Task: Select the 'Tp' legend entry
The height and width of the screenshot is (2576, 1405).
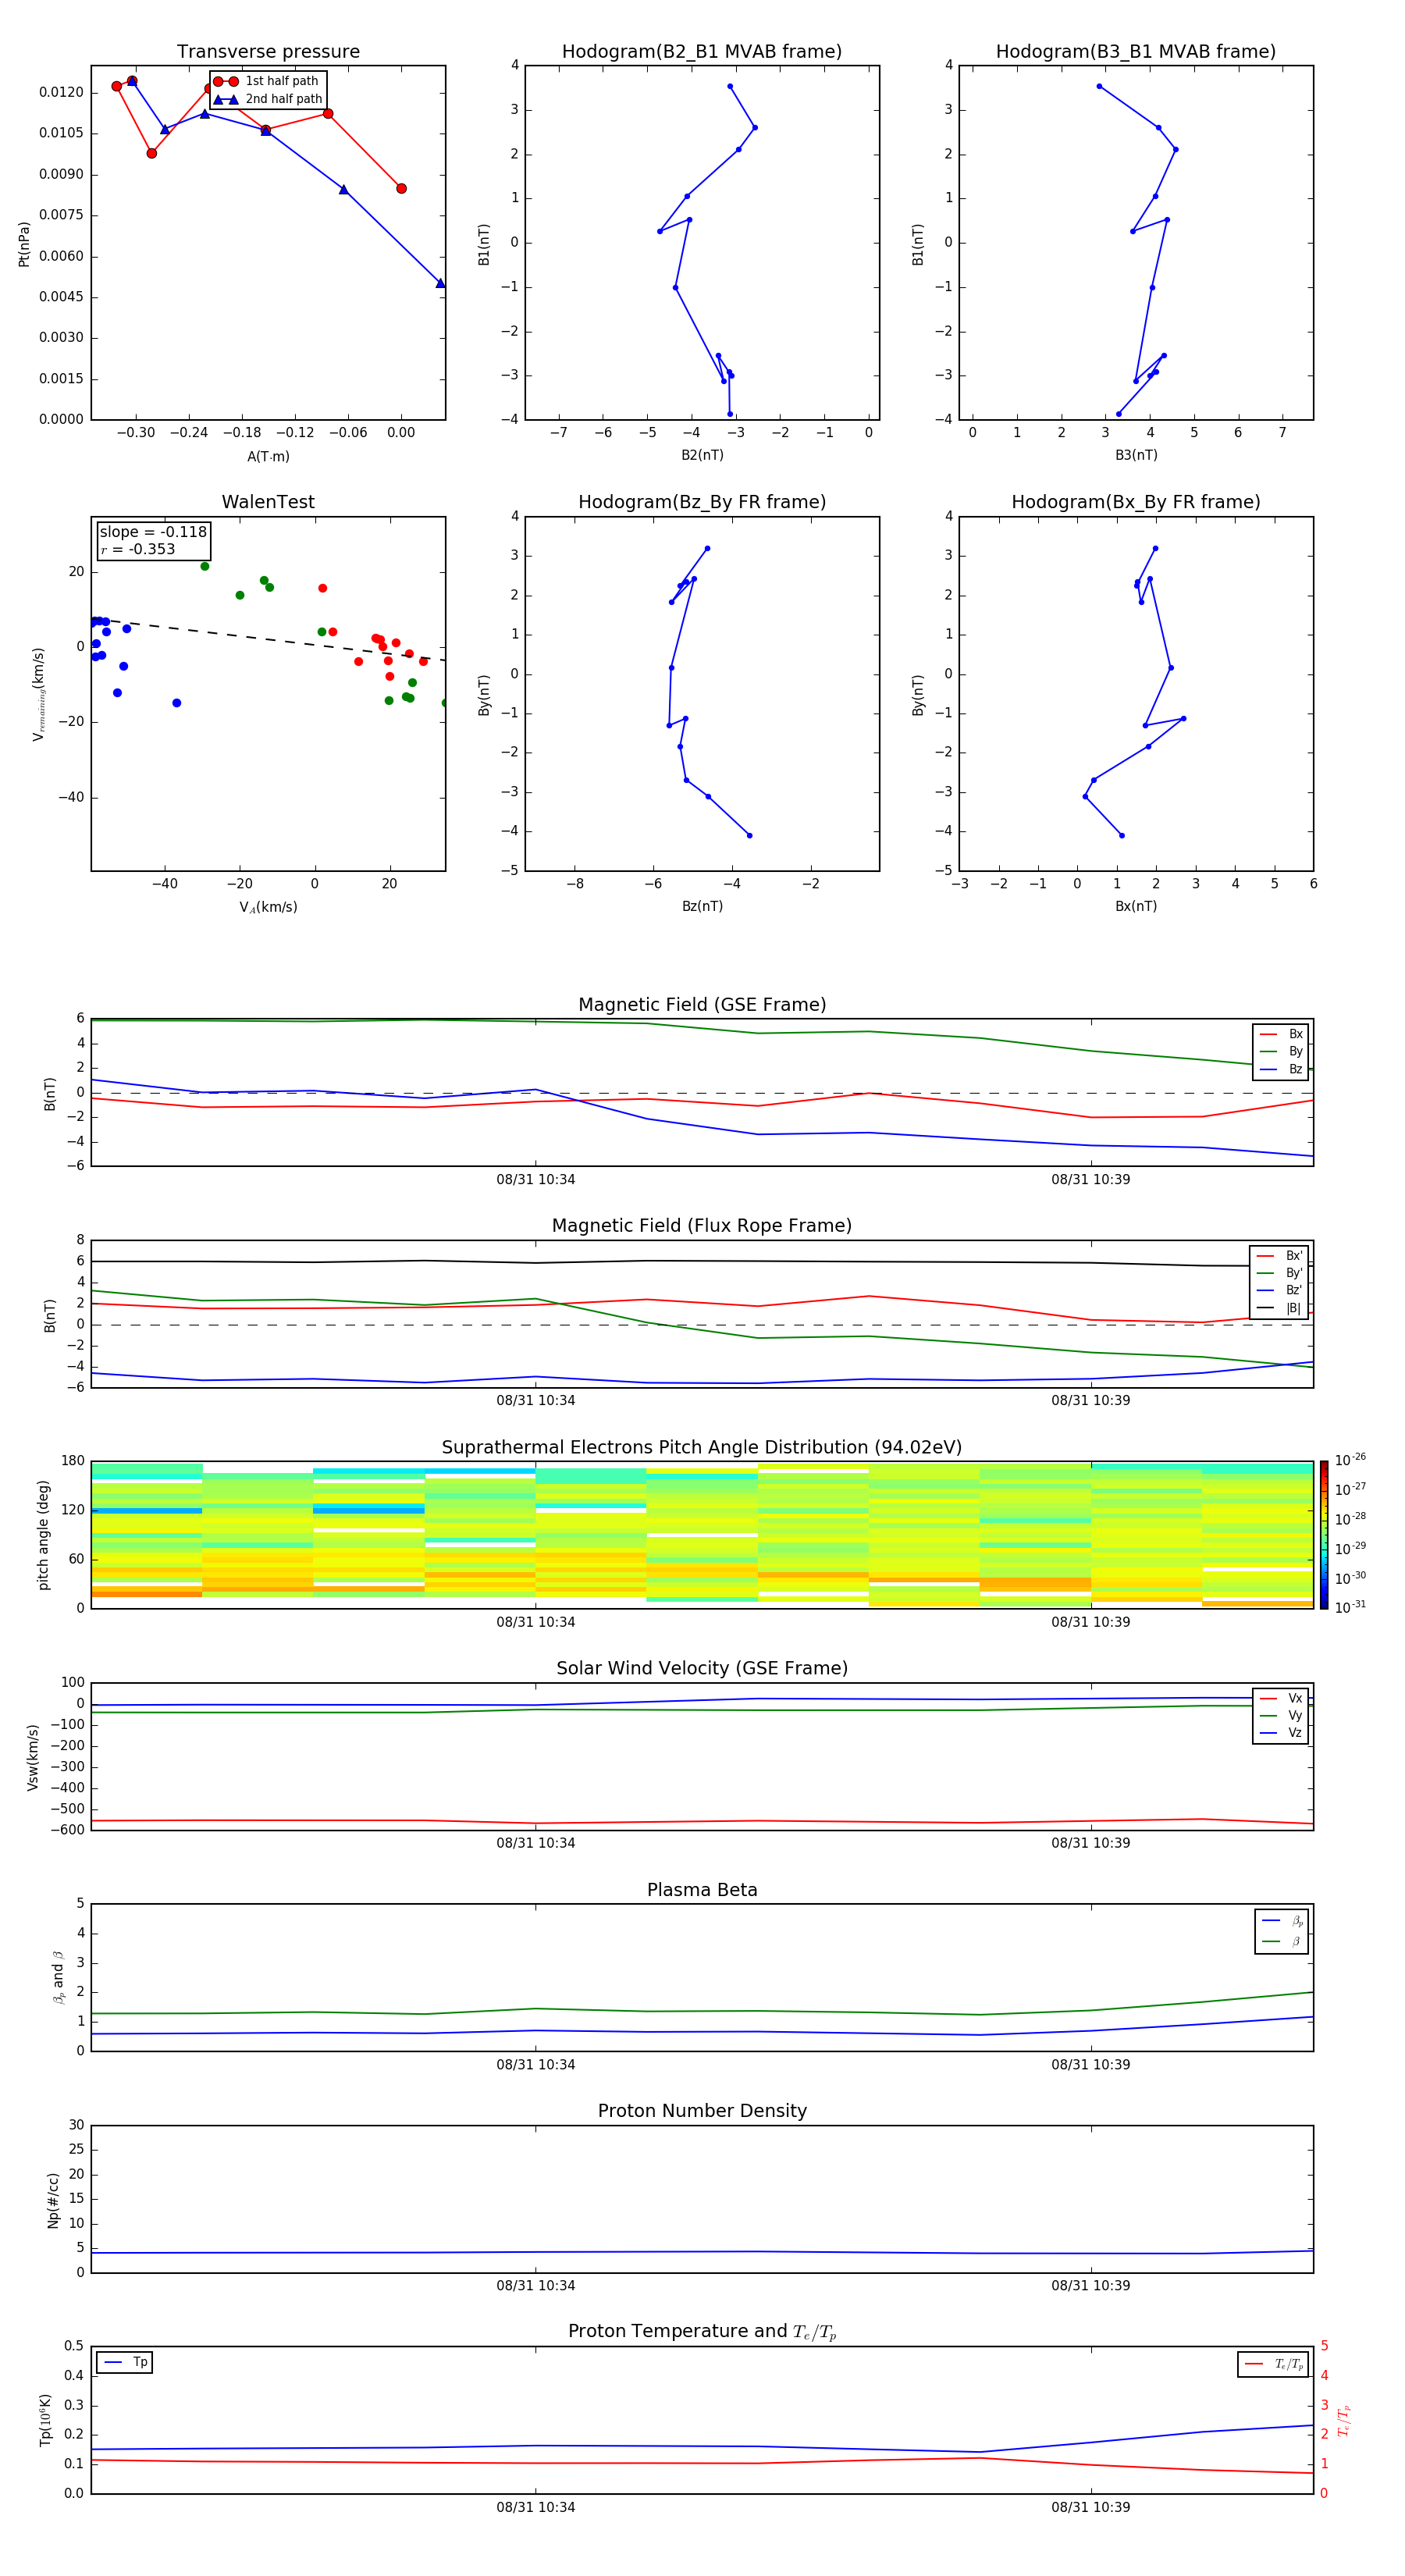Action: click(x=125, y=2362)
